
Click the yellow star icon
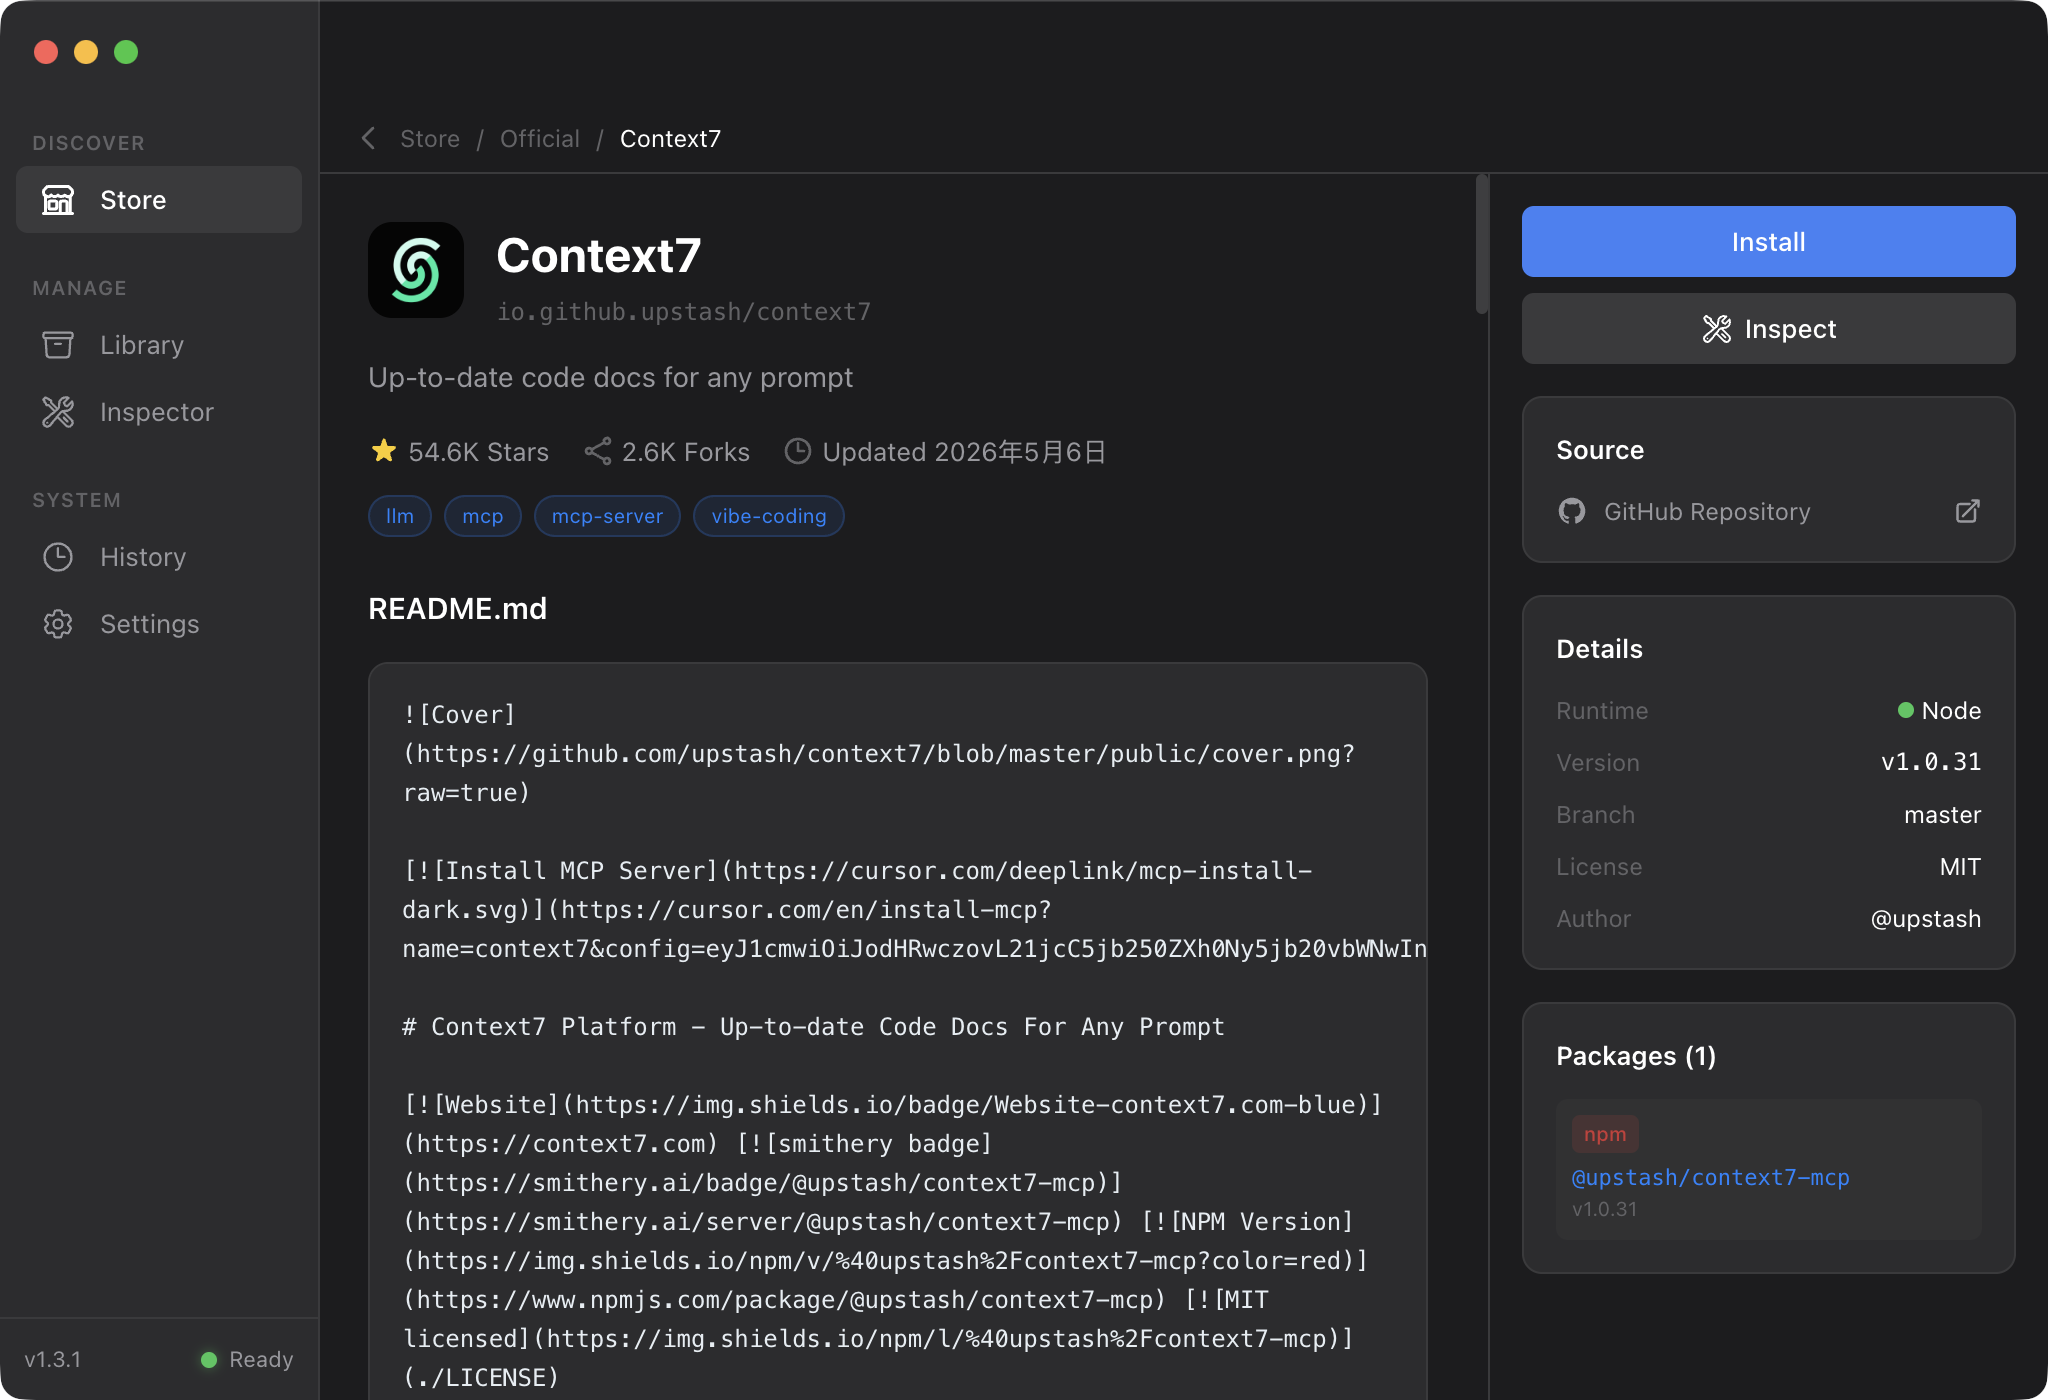coord(384,451)
